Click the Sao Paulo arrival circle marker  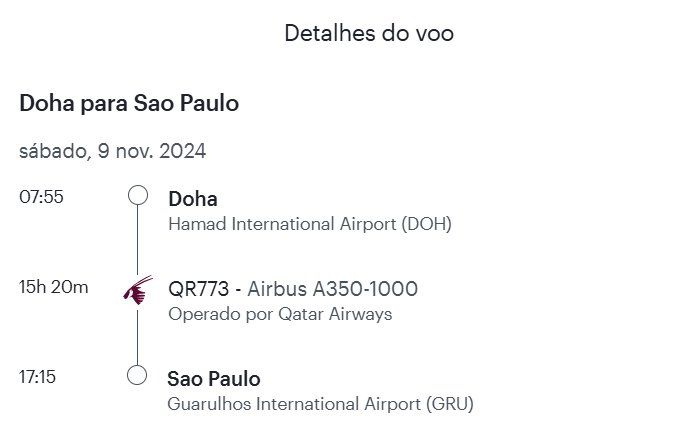click(138, 375)
